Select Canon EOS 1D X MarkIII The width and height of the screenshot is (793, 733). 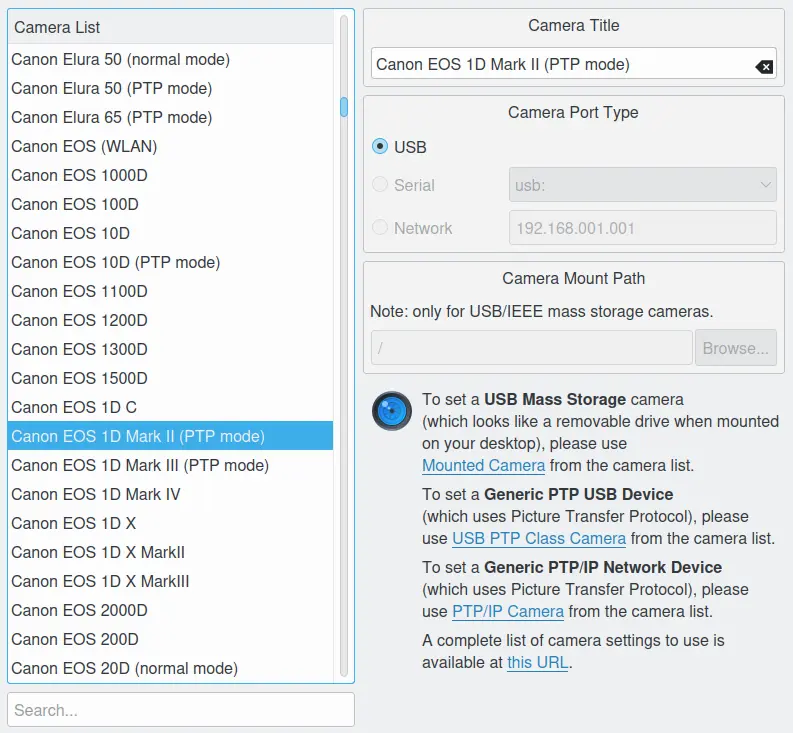[x=170, y=581]
